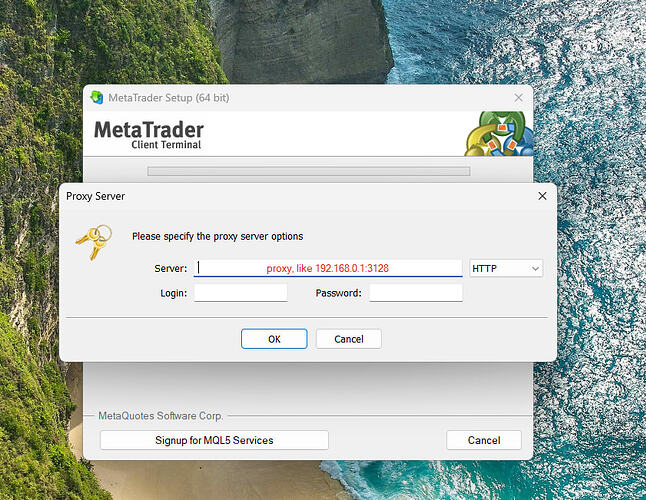Click the MetaTrader Setup title bar icon
The image size is (646, 500).
click(97, 98)
